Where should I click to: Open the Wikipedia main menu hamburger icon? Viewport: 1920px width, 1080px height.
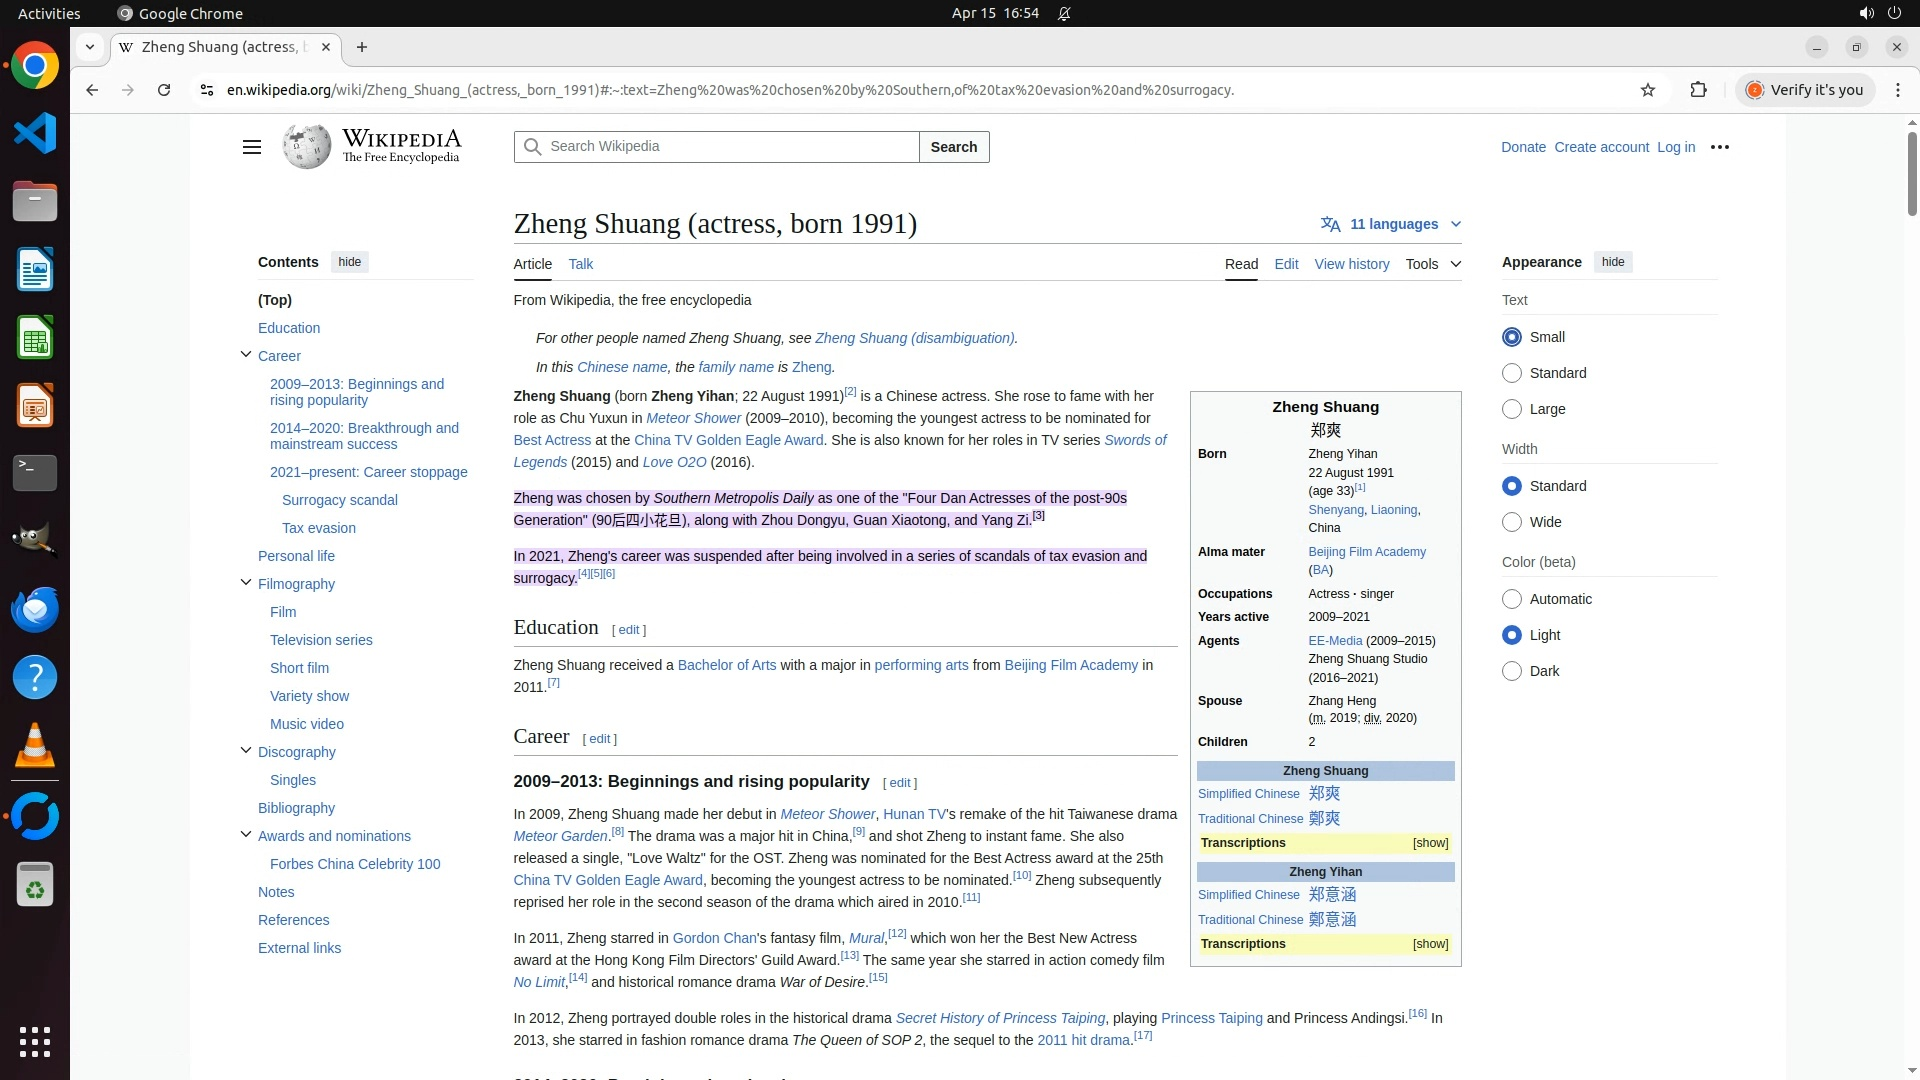pyautogui.click(x=251, y=147)
